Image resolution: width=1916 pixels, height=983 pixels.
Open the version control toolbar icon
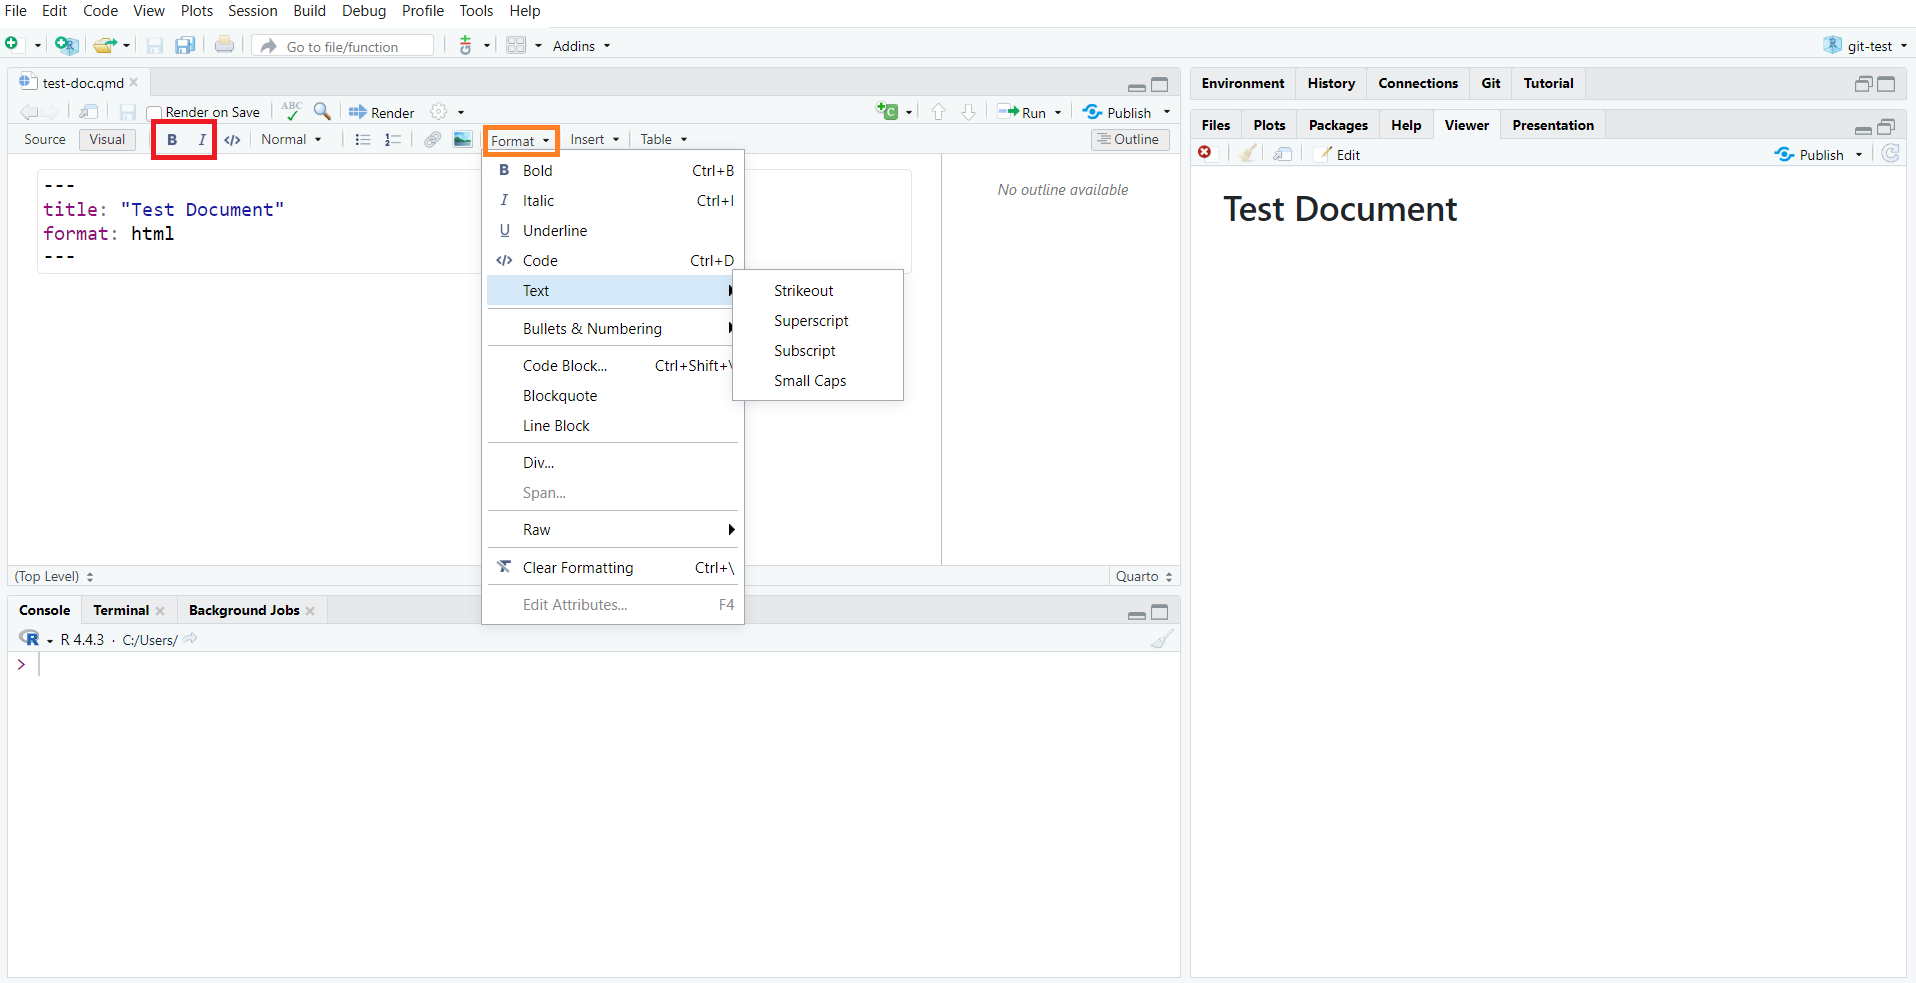click(x=466, y=45)
